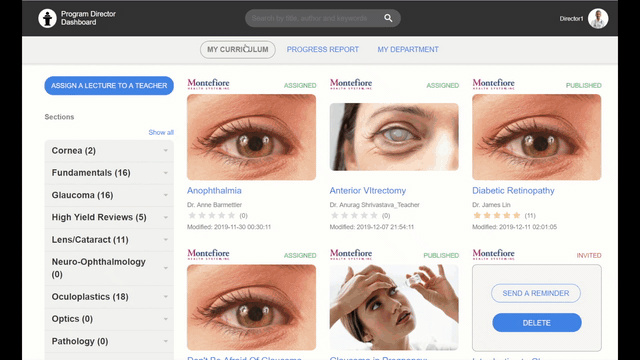Click the Program Director Dashboard logo icon
This screenshot has width=640, height=360.
click(47, 18)
